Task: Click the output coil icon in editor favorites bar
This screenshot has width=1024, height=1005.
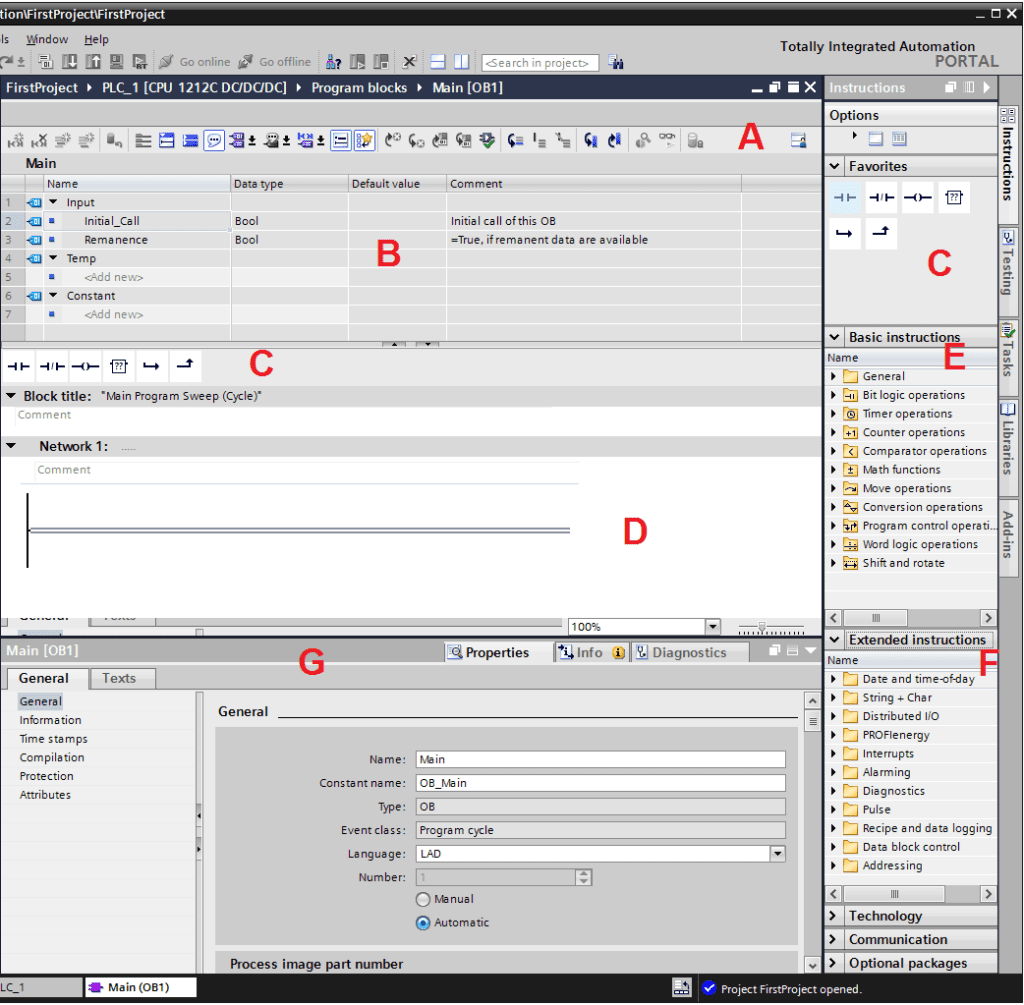Action: pos(85,366)
